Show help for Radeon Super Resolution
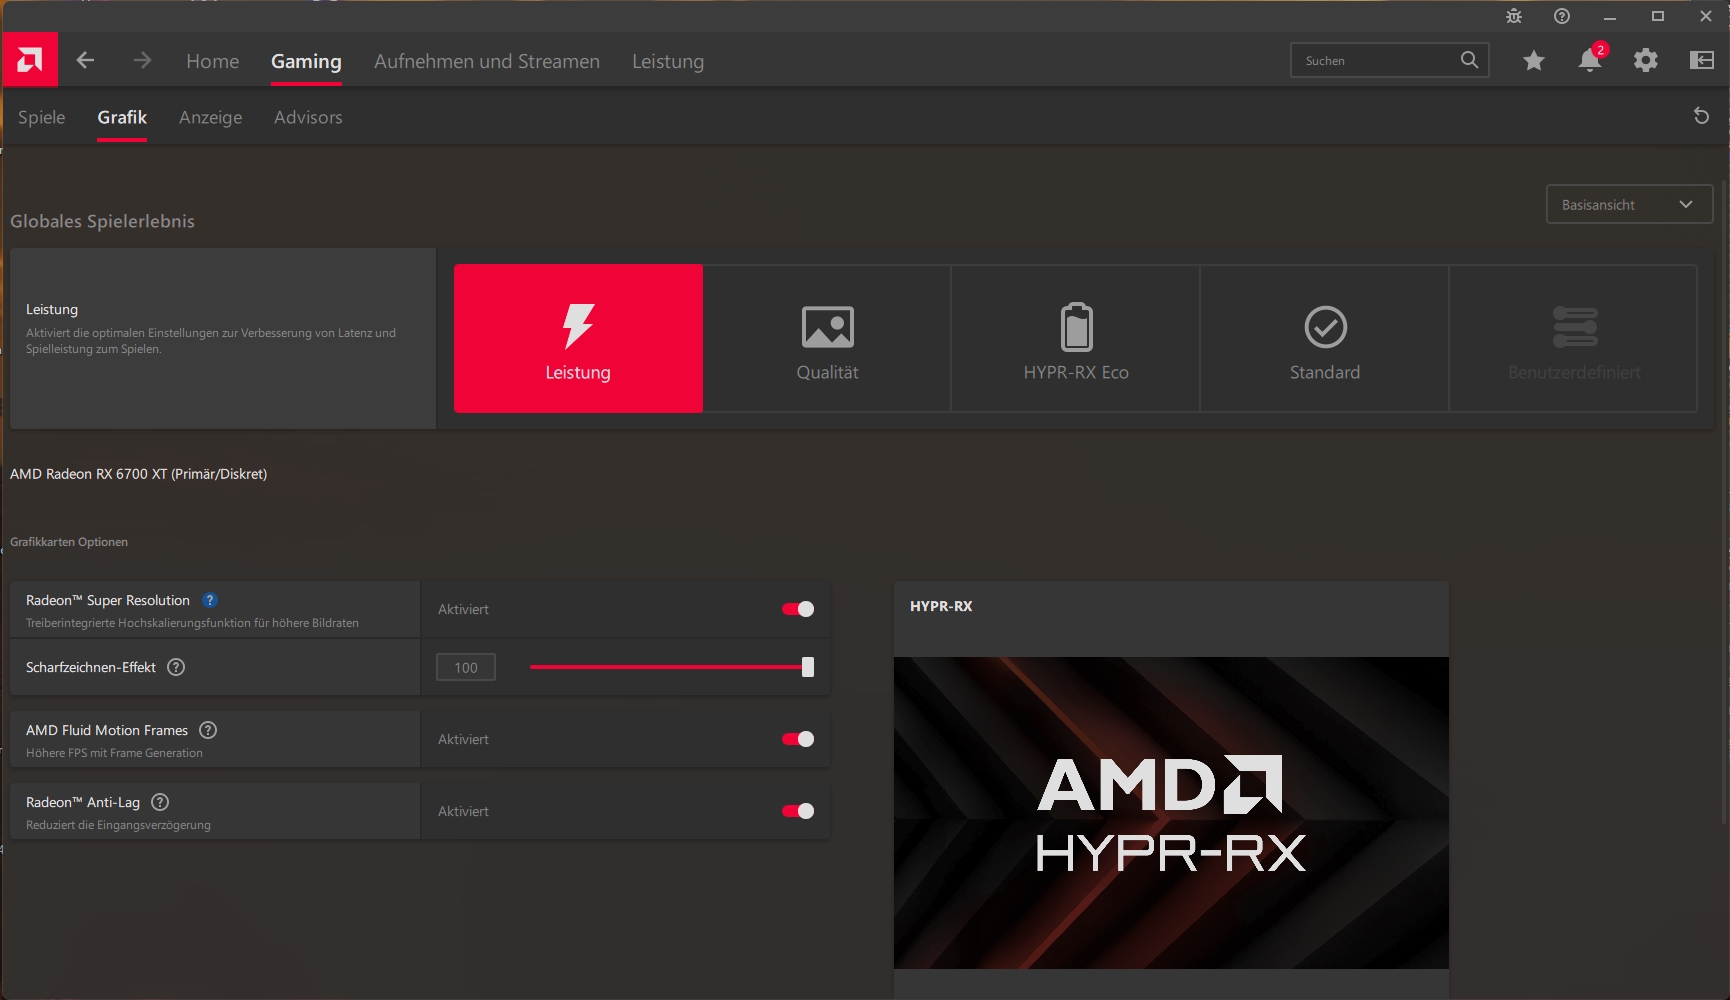This screenshot has width=1730, height=1000. click(x=210, y=600)
